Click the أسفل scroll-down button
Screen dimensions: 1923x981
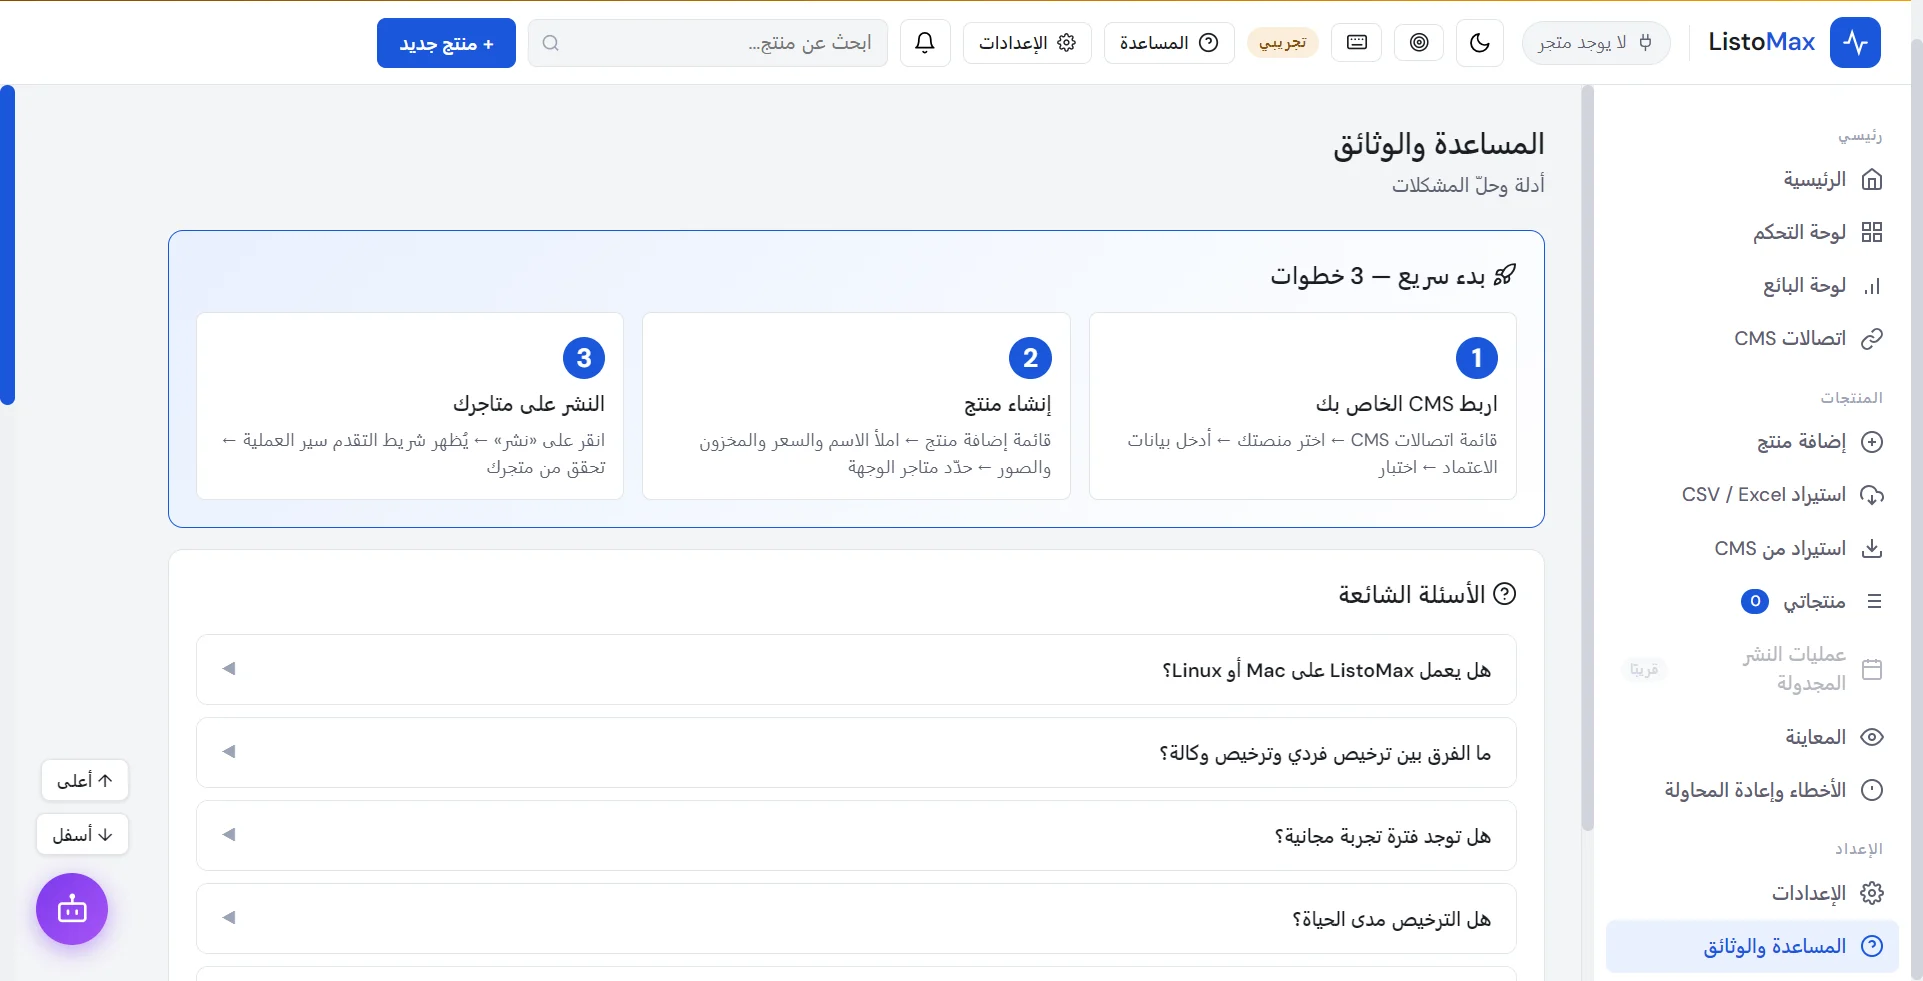pyautogui.click(x=83, y=834)
